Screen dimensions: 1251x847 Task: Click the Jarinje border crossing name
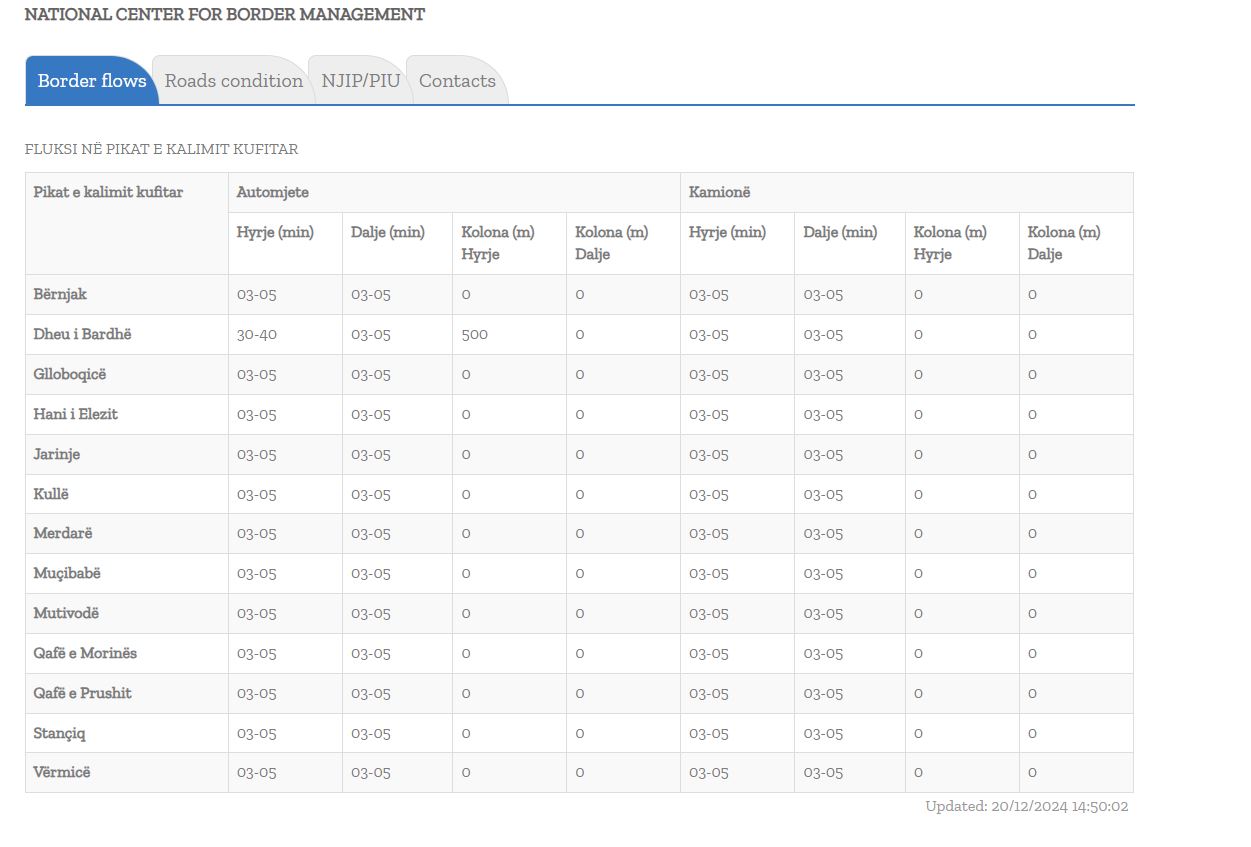[x=56, y=454]
